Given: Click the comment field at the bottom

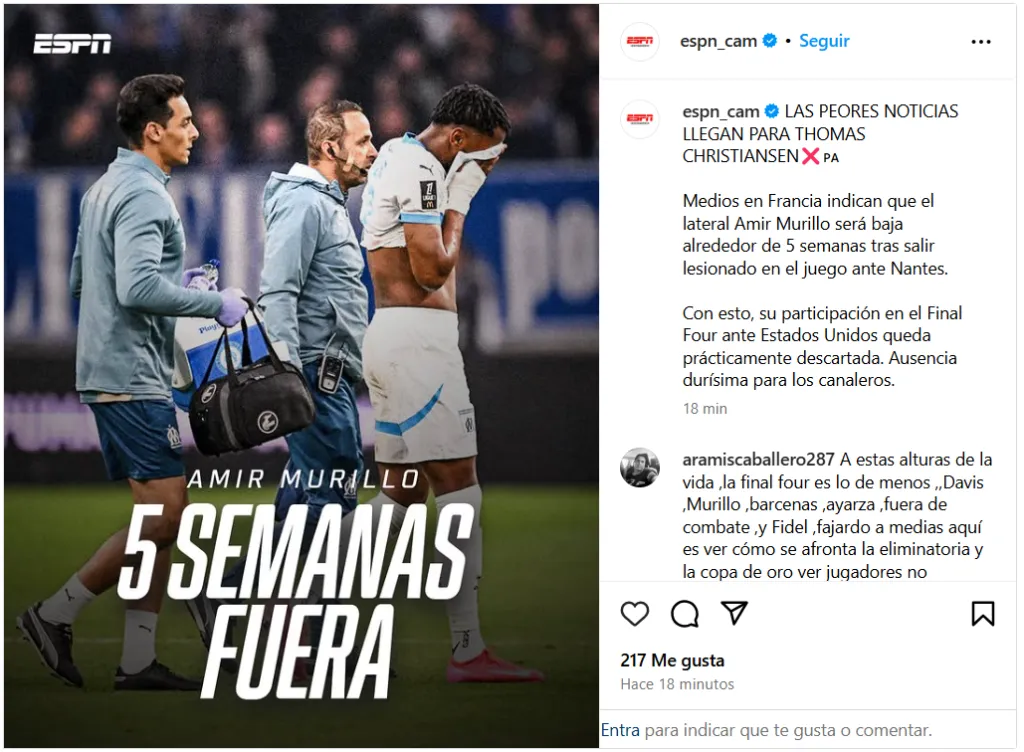Looking at the screenshot, I should (807, 730).
